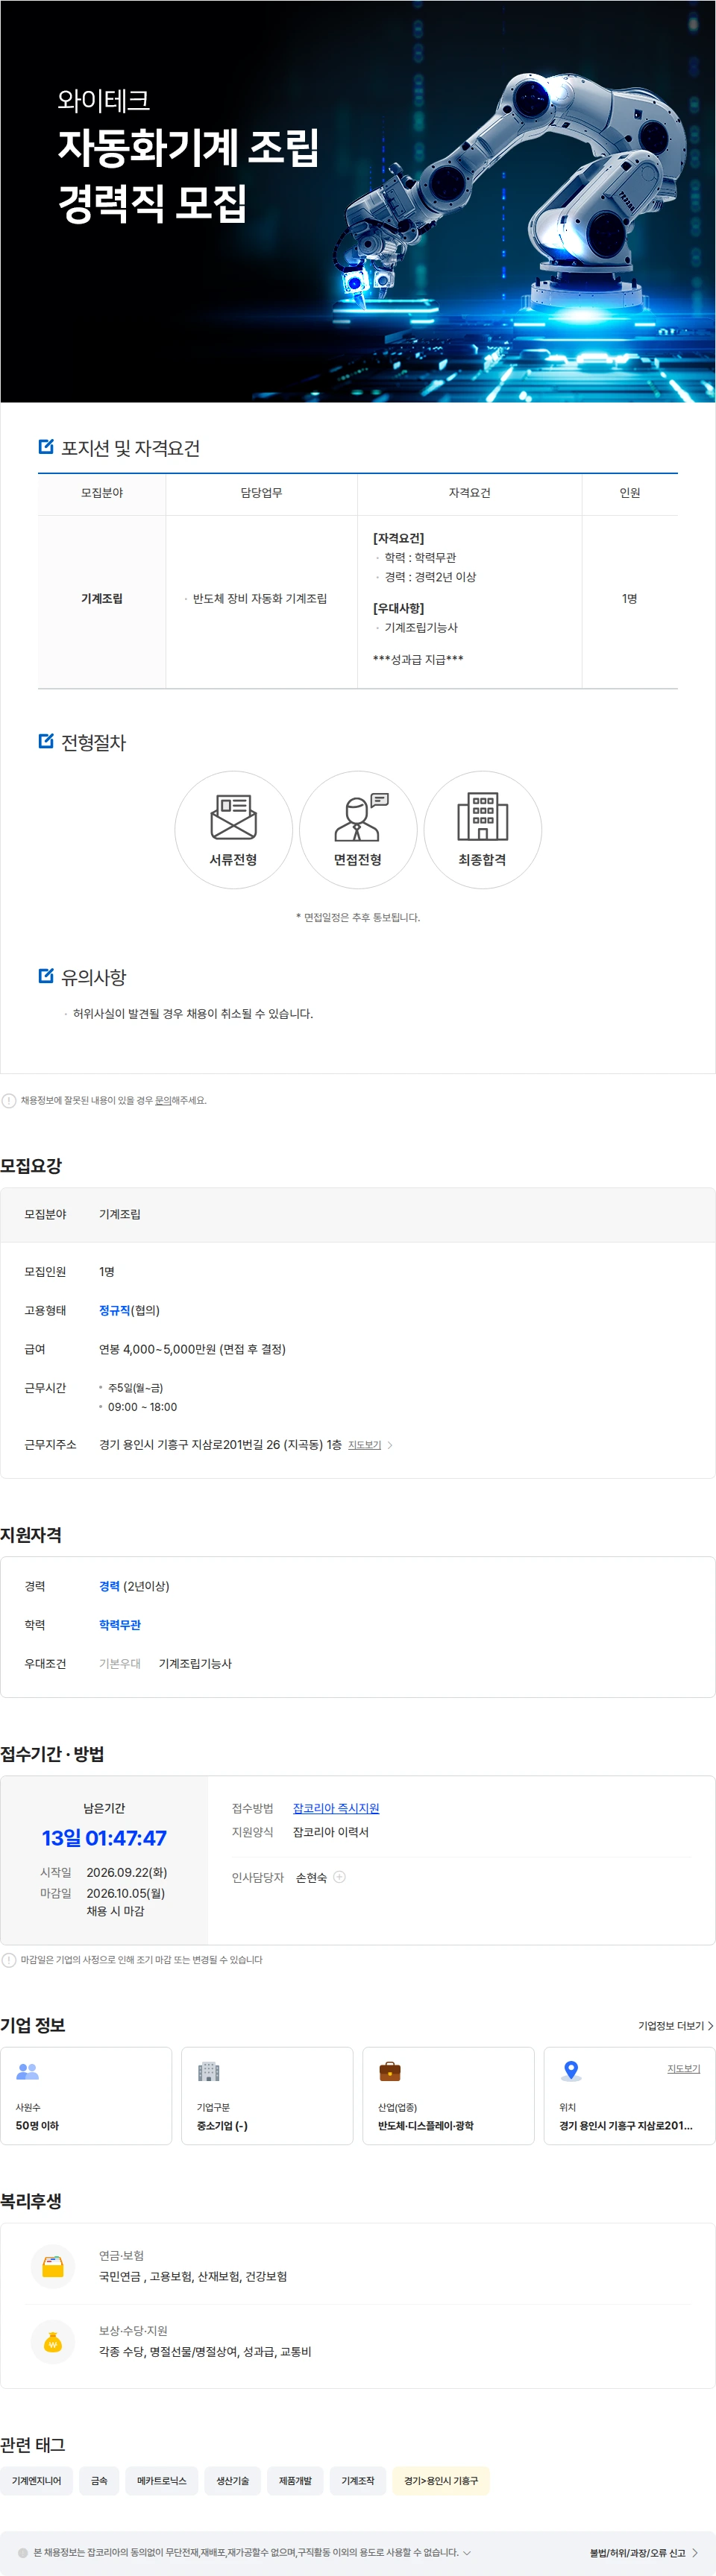Screen dimensions: 716x2576
Task: Click 학력무관 blue link
Action: pyautogui.click(x=120, y=1625)
